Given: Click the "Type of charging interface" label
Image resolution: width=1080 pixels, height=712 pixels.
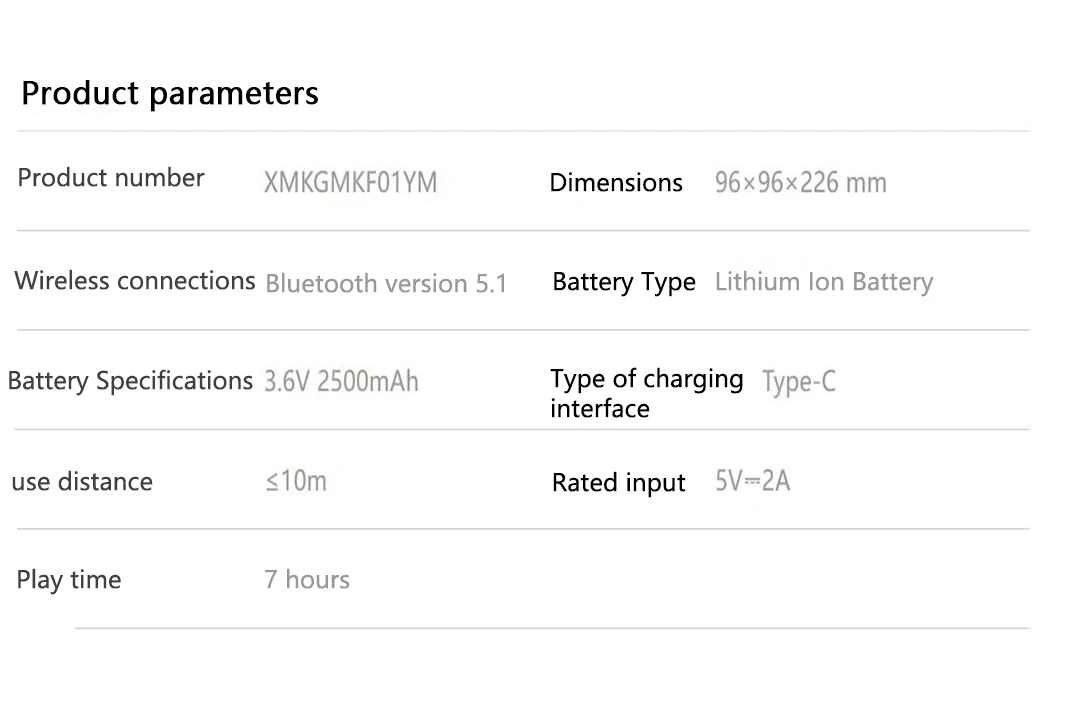Looking at the screenshot, I should coord(646,393).
